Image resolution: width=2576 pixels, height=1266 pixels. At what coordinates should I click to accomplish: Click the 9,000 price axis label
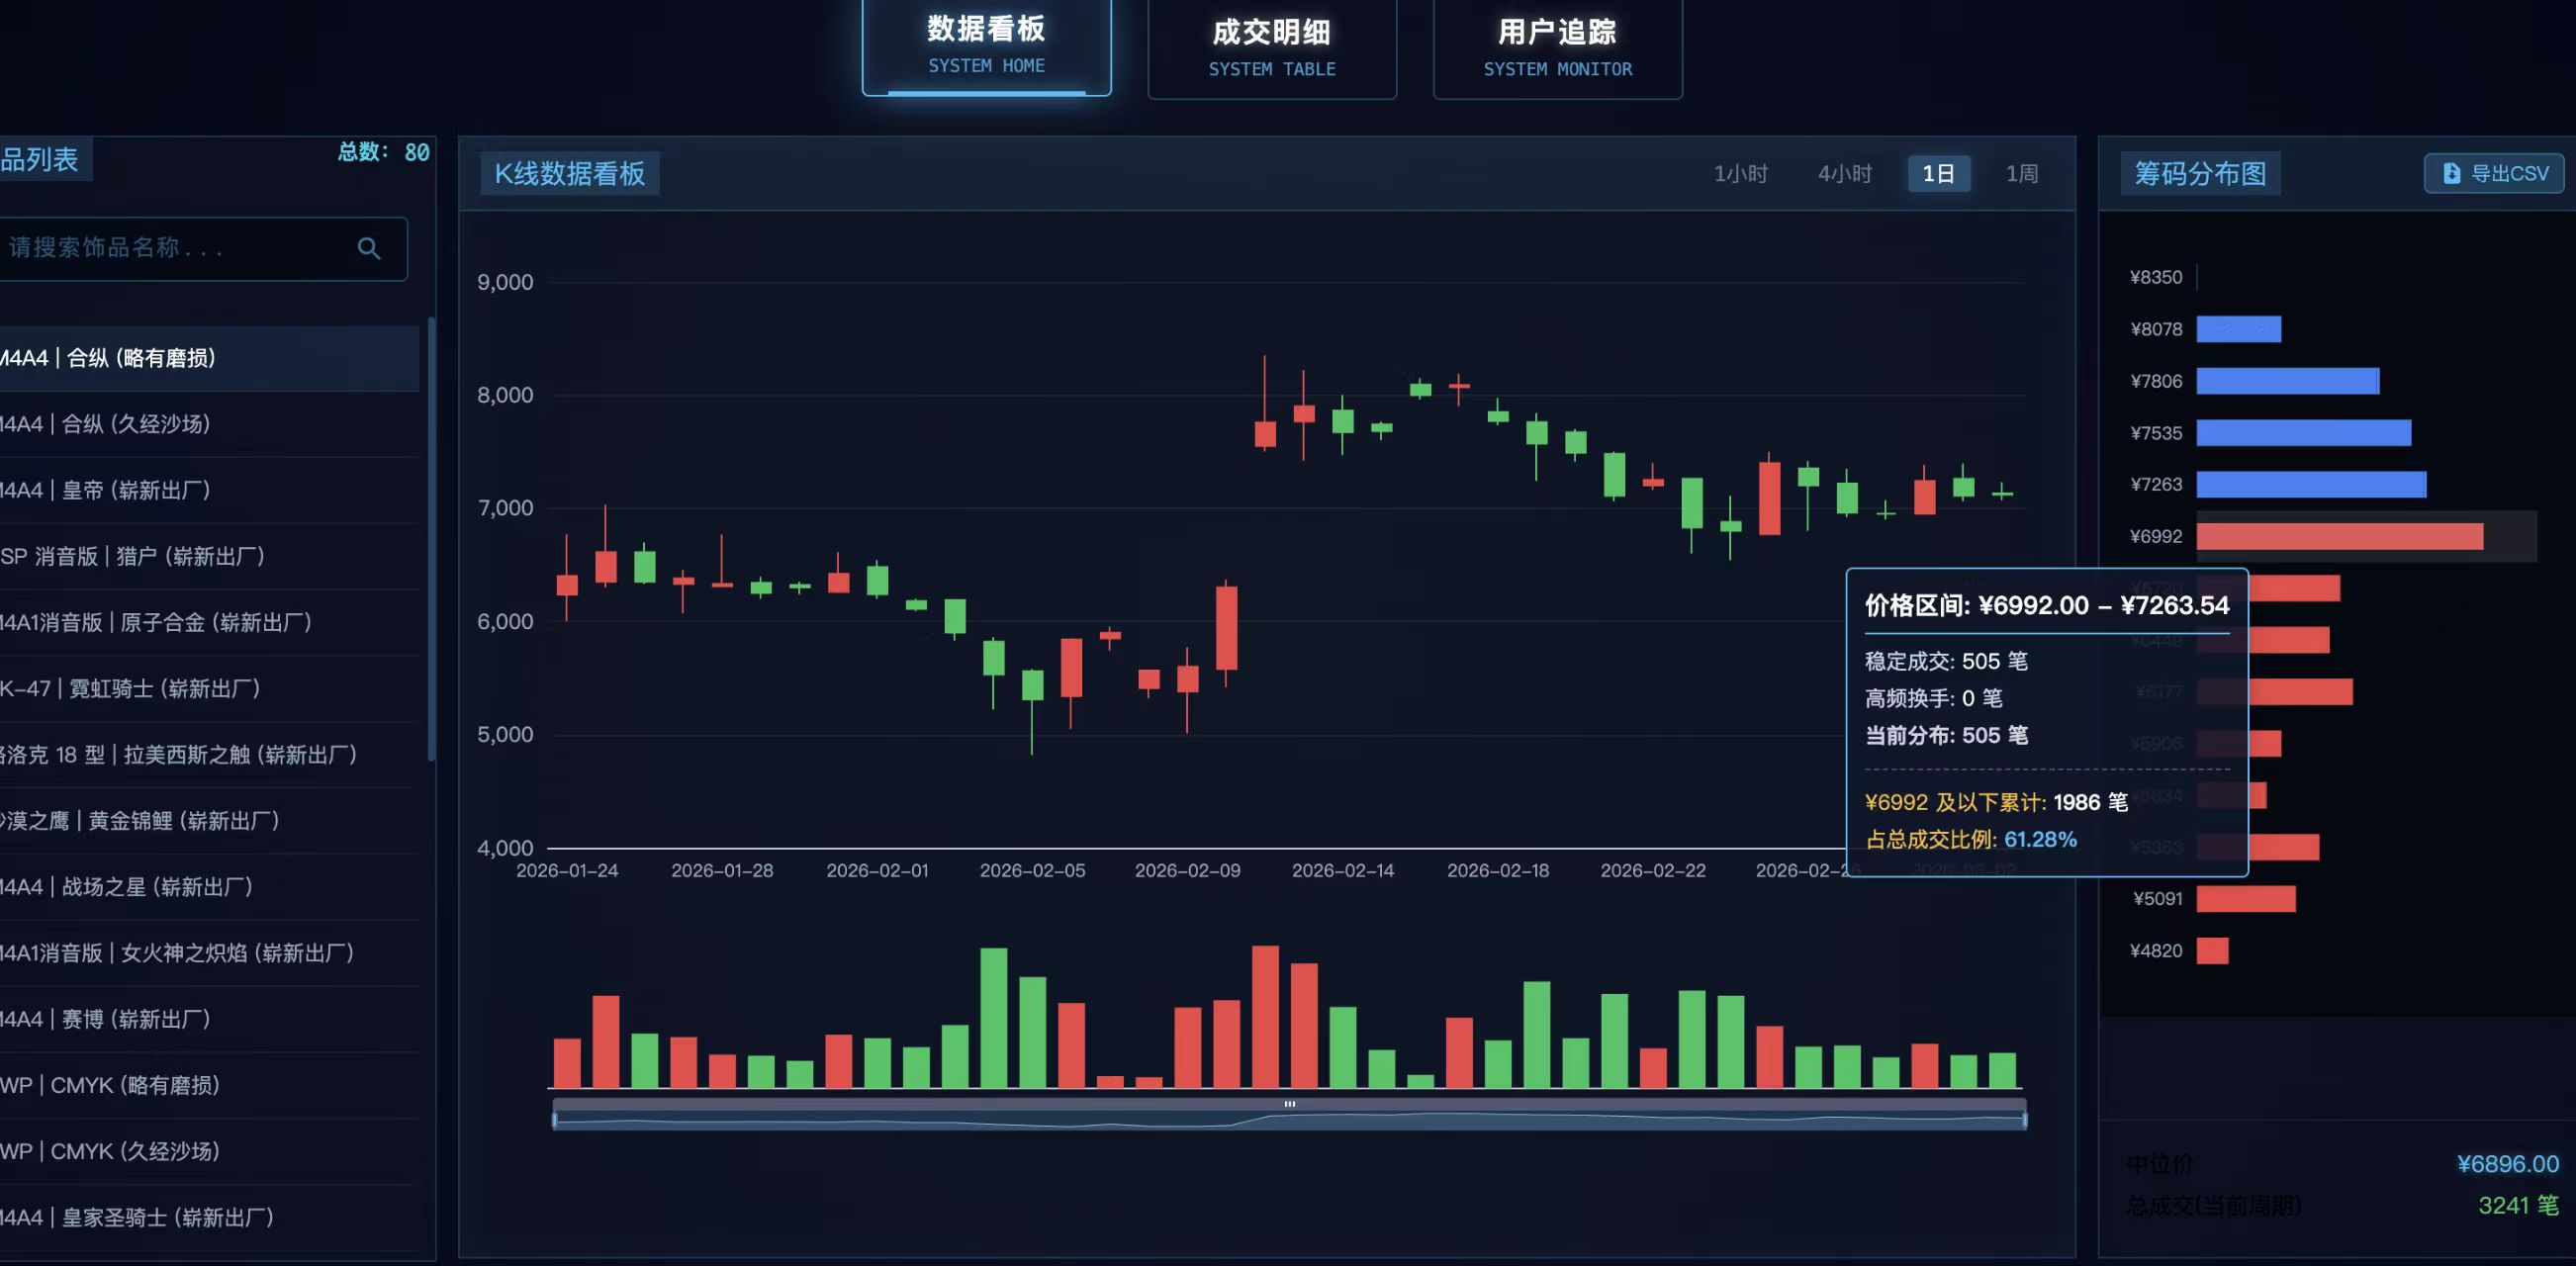[x=505, y=282]
